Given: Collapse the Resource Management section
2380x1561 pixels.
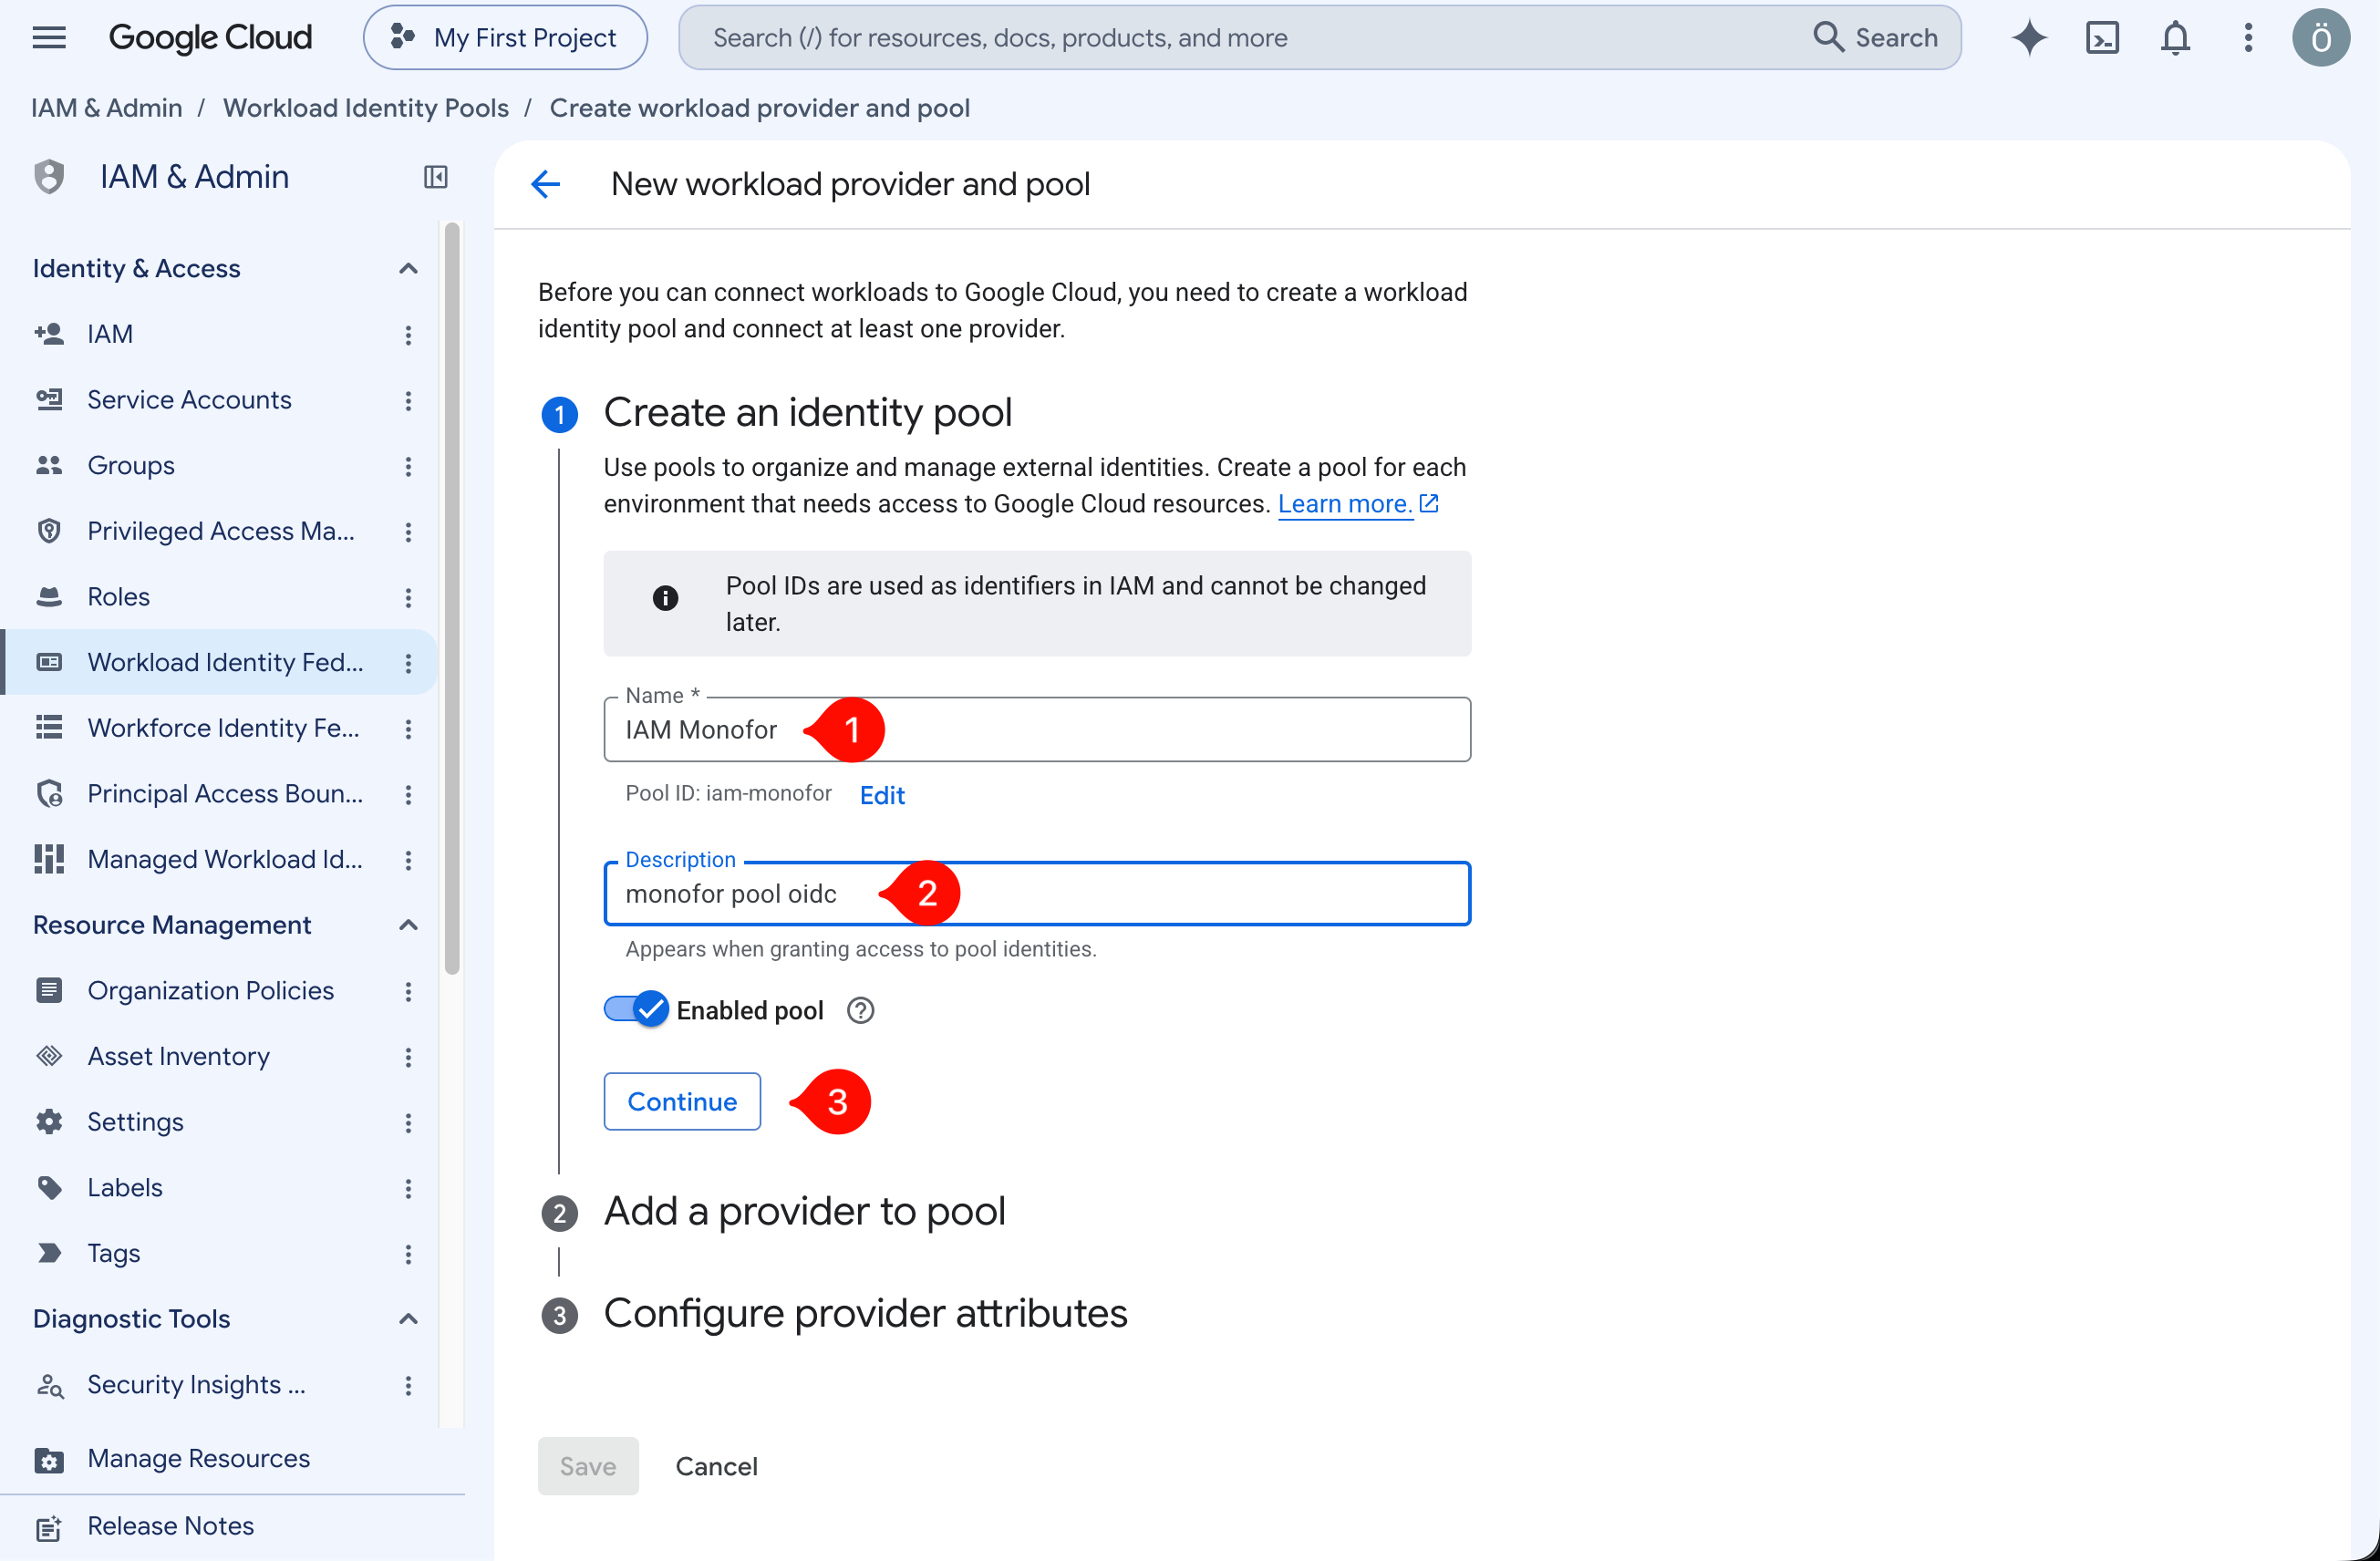Looking at the screenshot, I should pyautogui.click(x=408, y=925).
